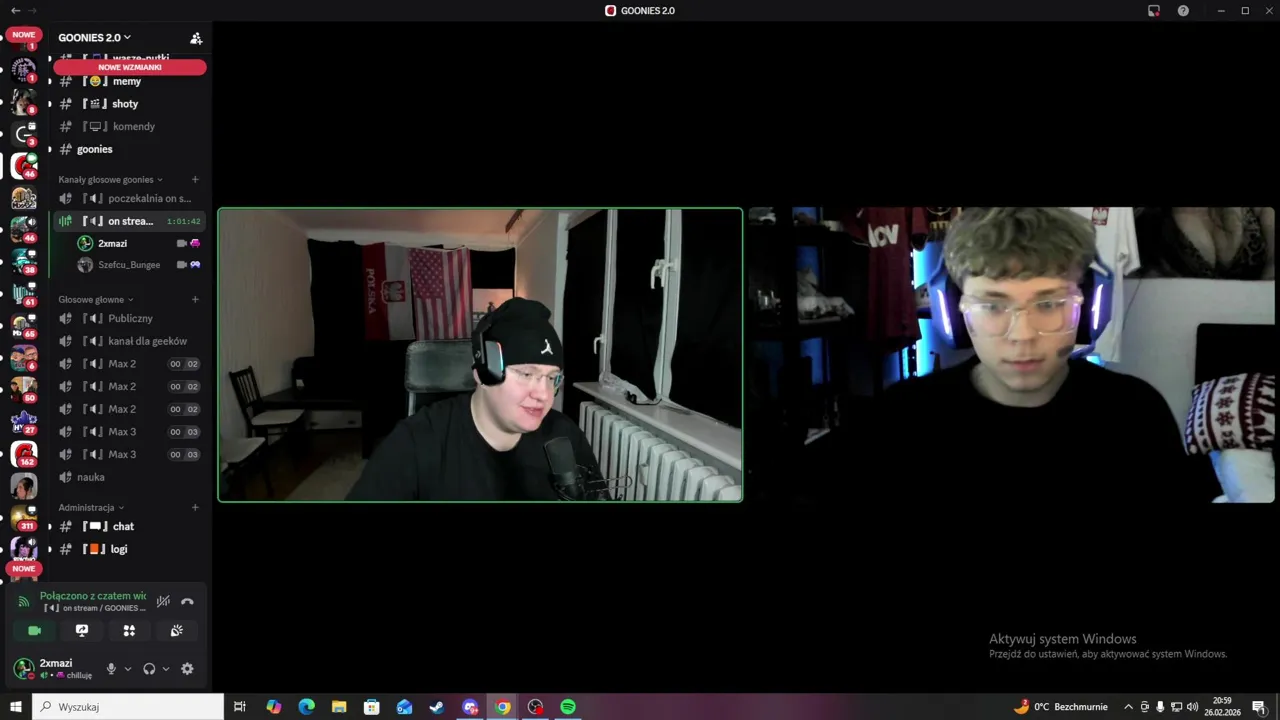Open the '0°C Bezchmurnie' weather widget
The height and width of the screenshot is (720, 1280).
pyautogui.click(x=1060, y=707)
